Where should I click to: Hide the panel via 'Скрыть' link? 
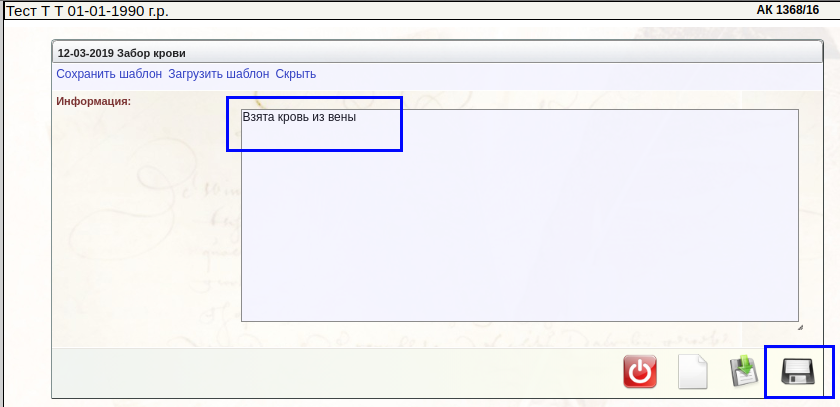tap(296, 74)
